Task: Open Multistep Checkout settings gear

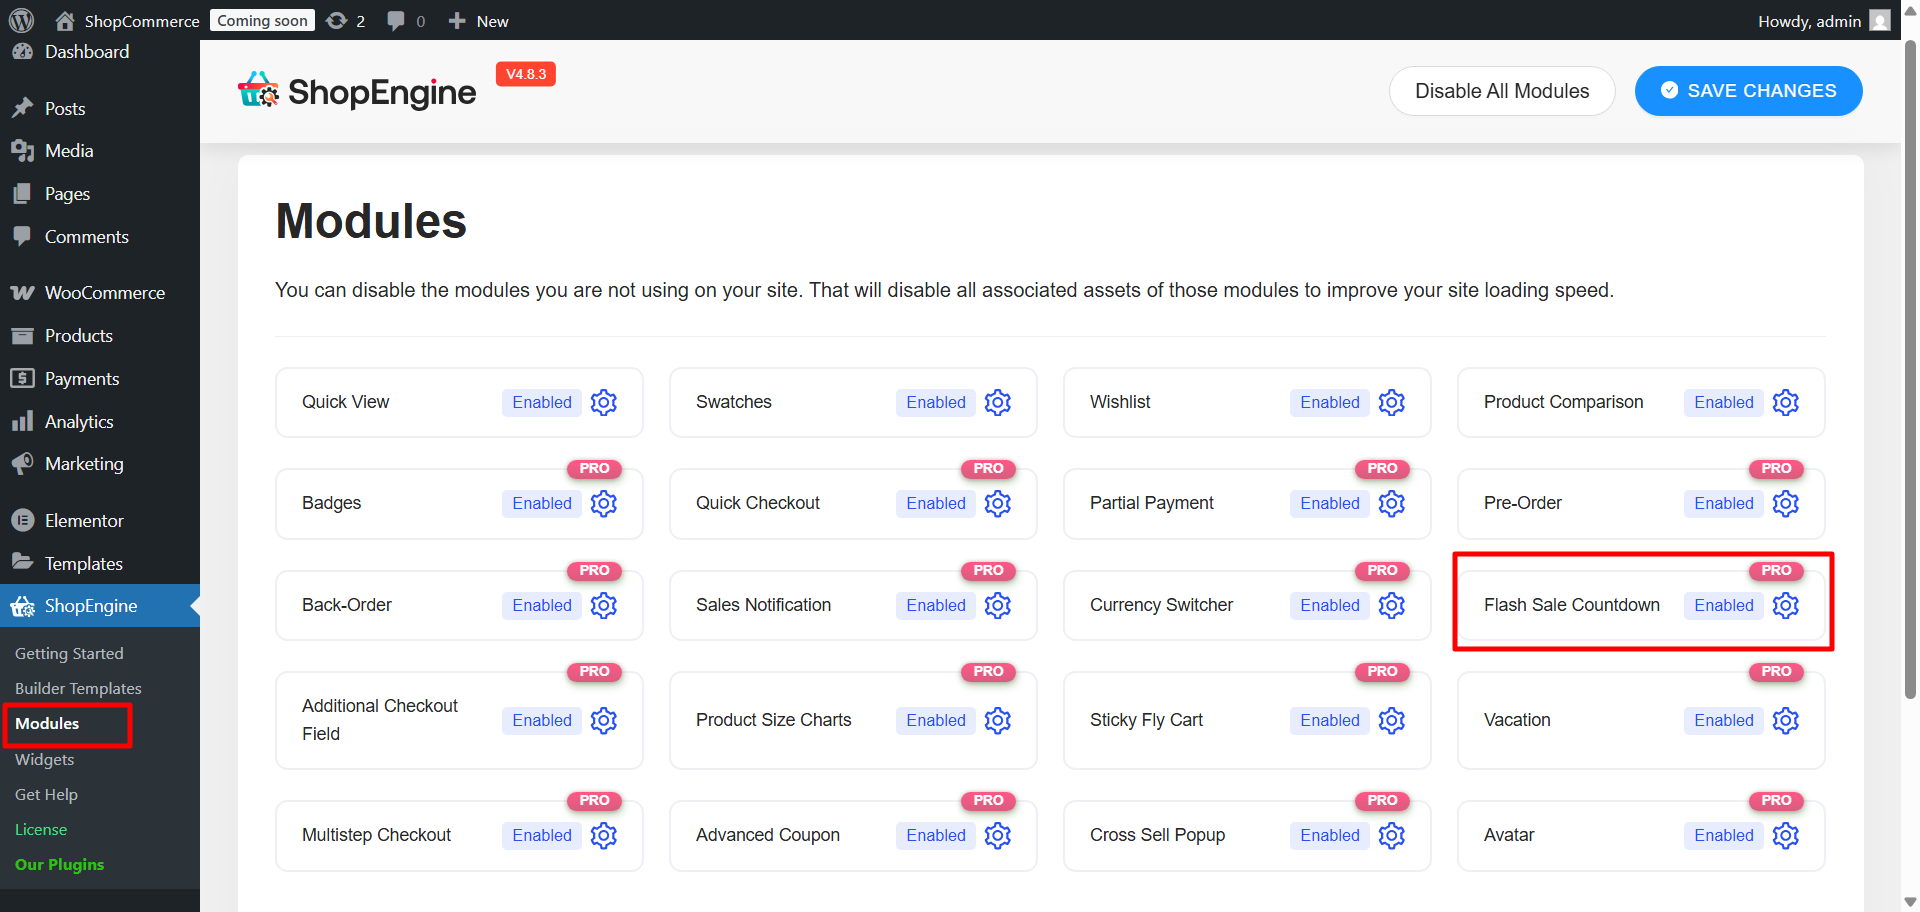Action: pos(604,835)
